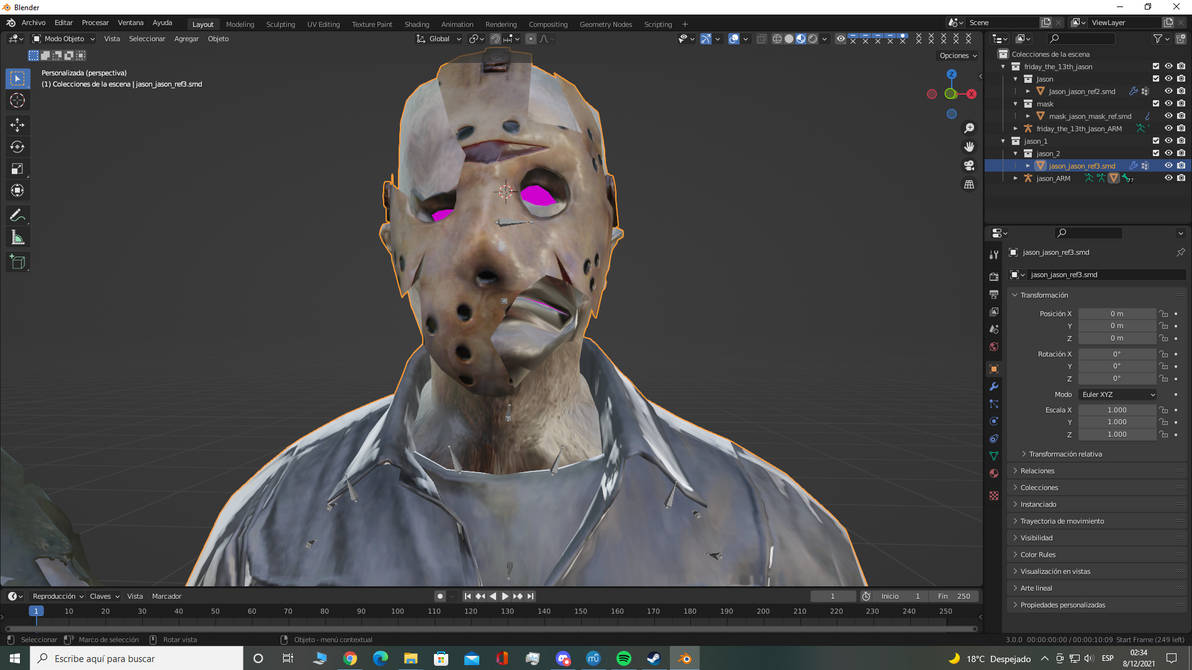Open Global transform orientation dropdown
Image resolution: width=1192 pixels, height=670 pixels.
click(439, 39)
